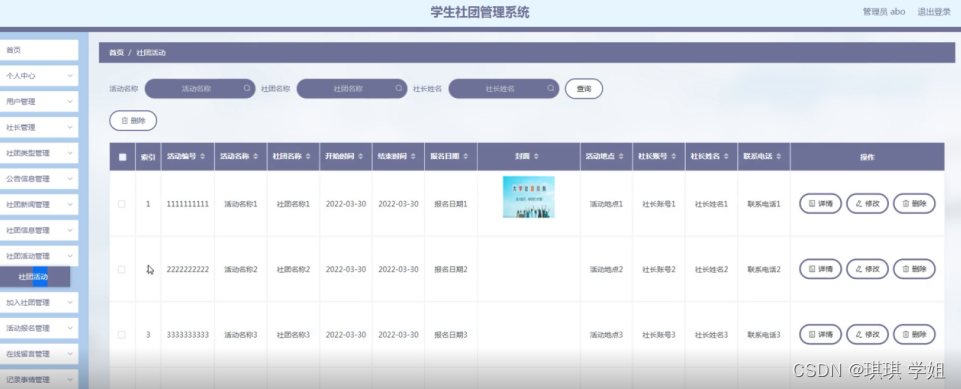Image resolution: width=961 pixels, height=389 pixels.
Task: Click search icon in 社长姓名 field
Action: pyautogui.click(x=551, y=88)
